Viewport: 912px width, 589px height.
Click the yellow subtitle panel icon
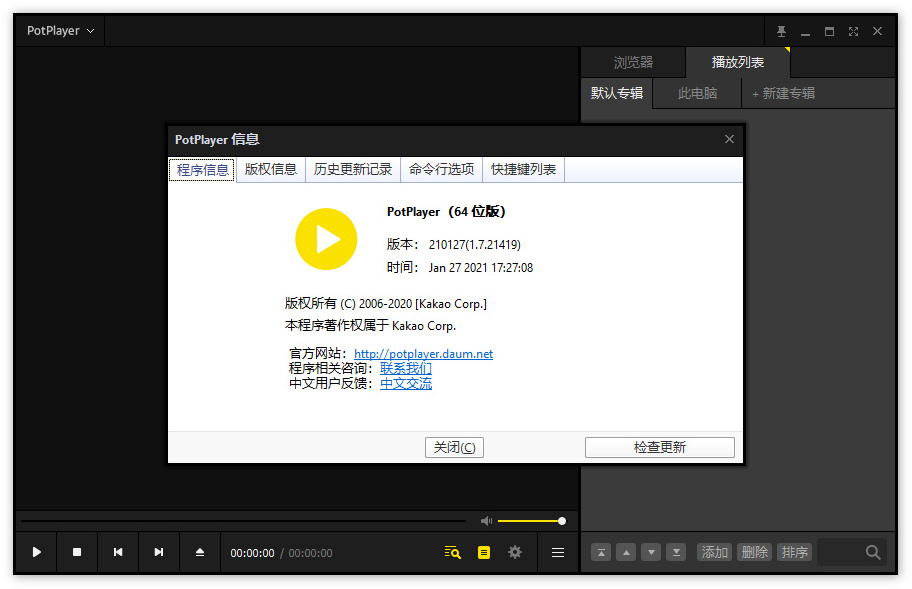[483, 551]
